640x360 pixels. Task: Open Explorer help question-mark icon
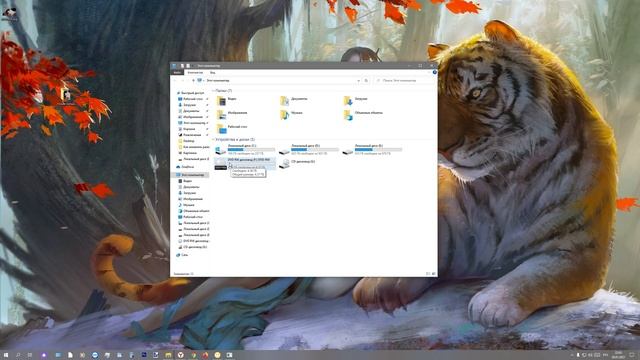click(435, 72)
